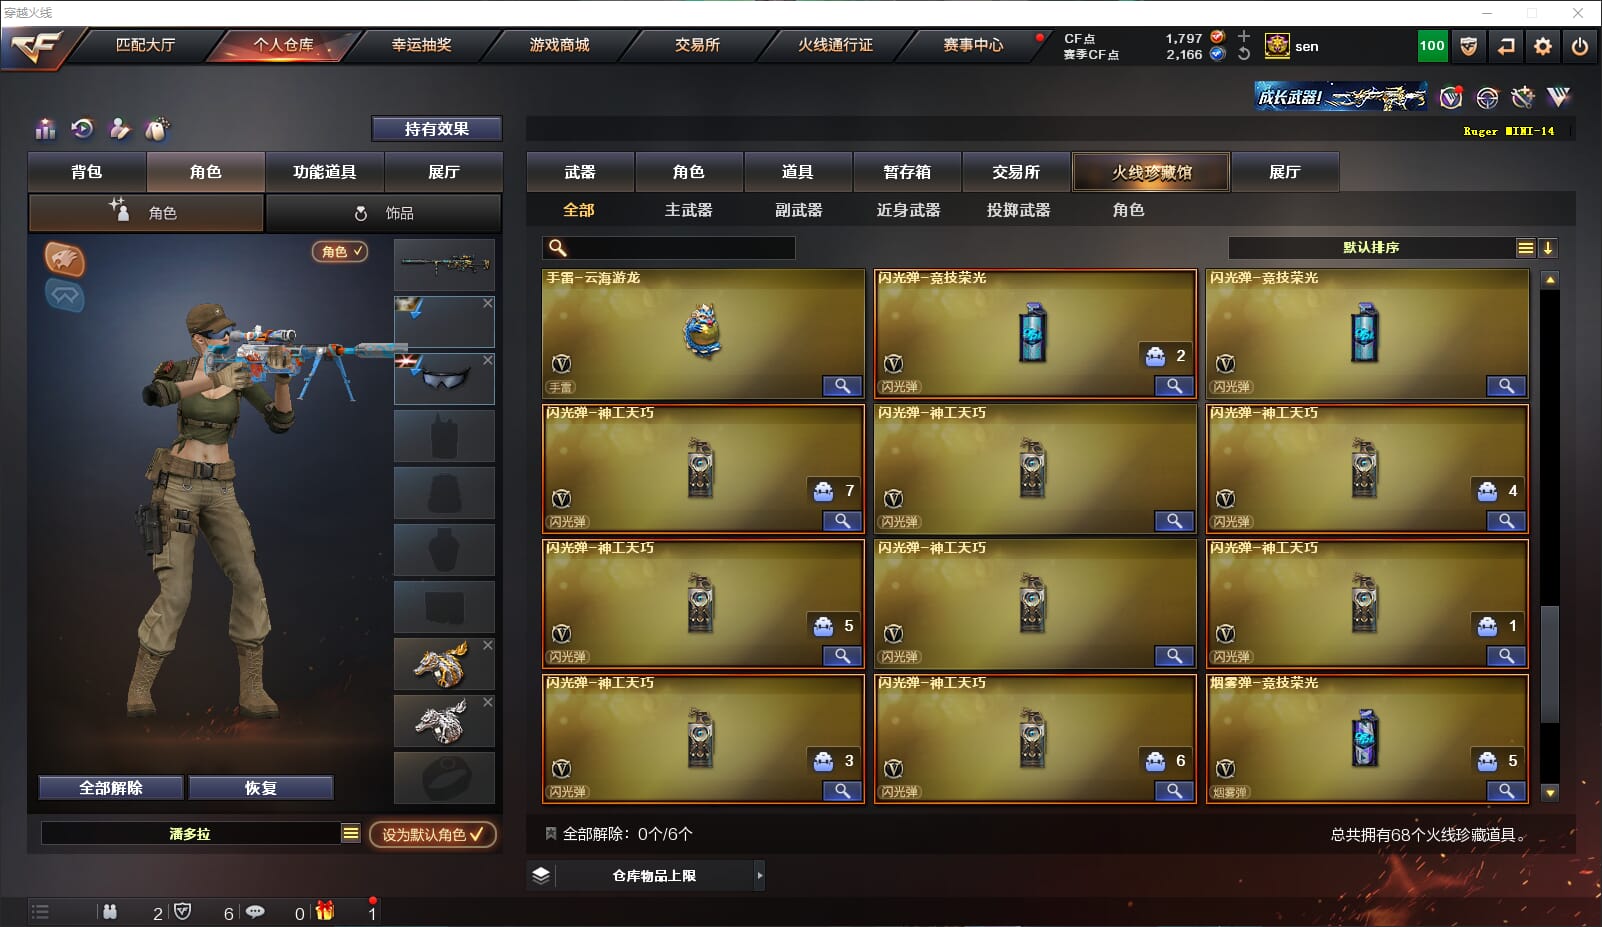1602x927 pixels.
Task: Expand the 仓库物品上限 arrow
Action: pos(759,876)
